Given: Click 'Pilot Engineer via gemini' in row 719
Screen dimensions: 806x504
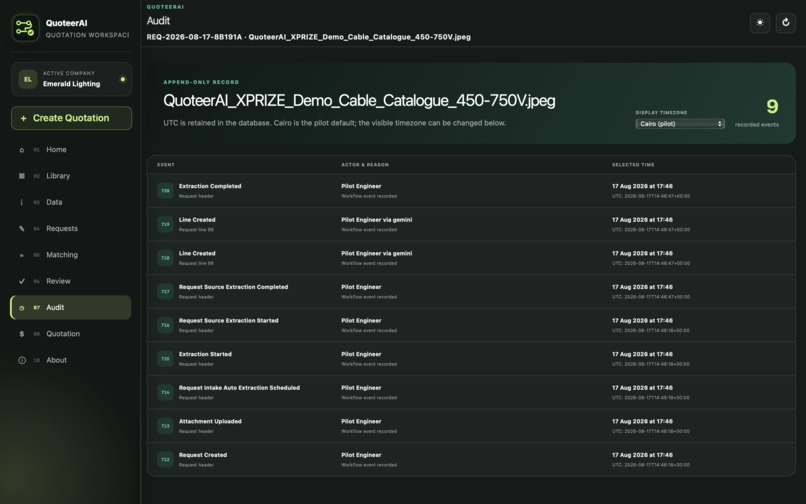Looking at the screenshot, I should point(376,220).
